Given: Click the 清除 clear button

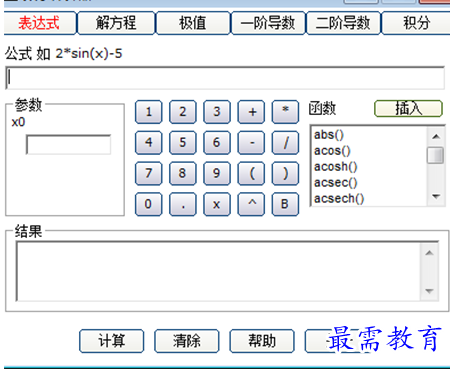Looking at the screenshot, I should (187, 341).
